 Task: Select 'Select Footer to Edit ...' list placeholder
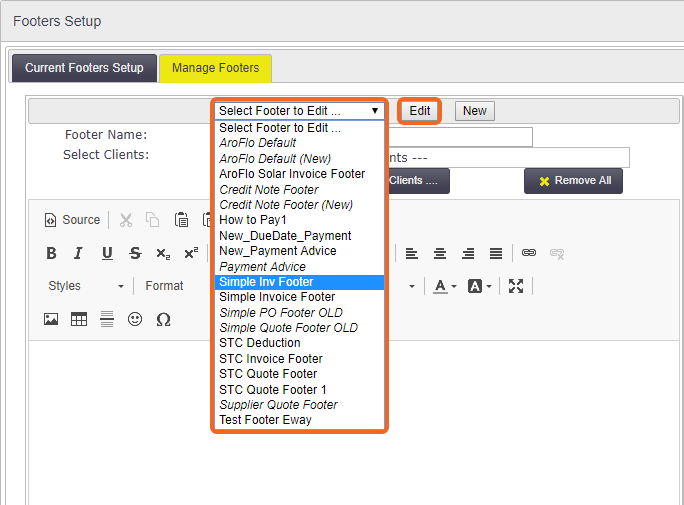click(299, 128)
